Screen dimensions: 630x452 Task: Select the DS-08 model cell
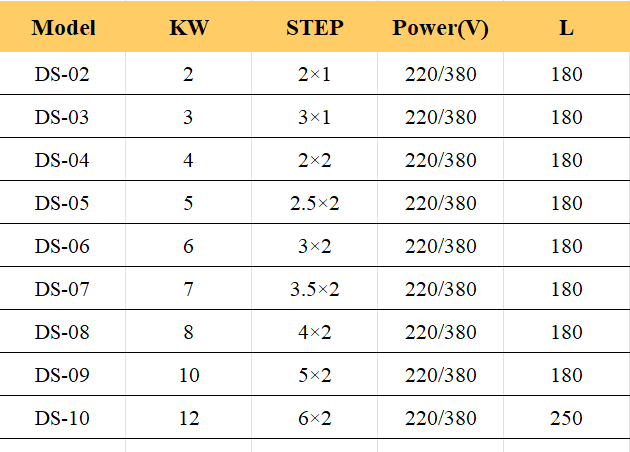63,332
